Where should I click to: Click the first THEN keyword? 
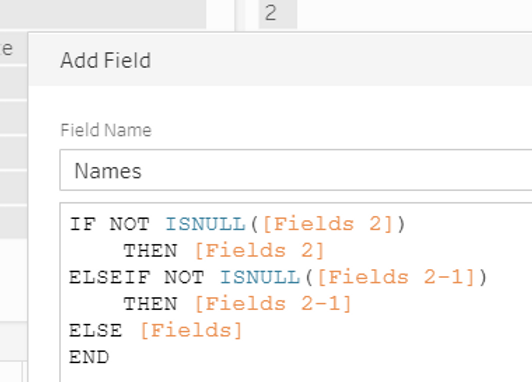point(150,251)
